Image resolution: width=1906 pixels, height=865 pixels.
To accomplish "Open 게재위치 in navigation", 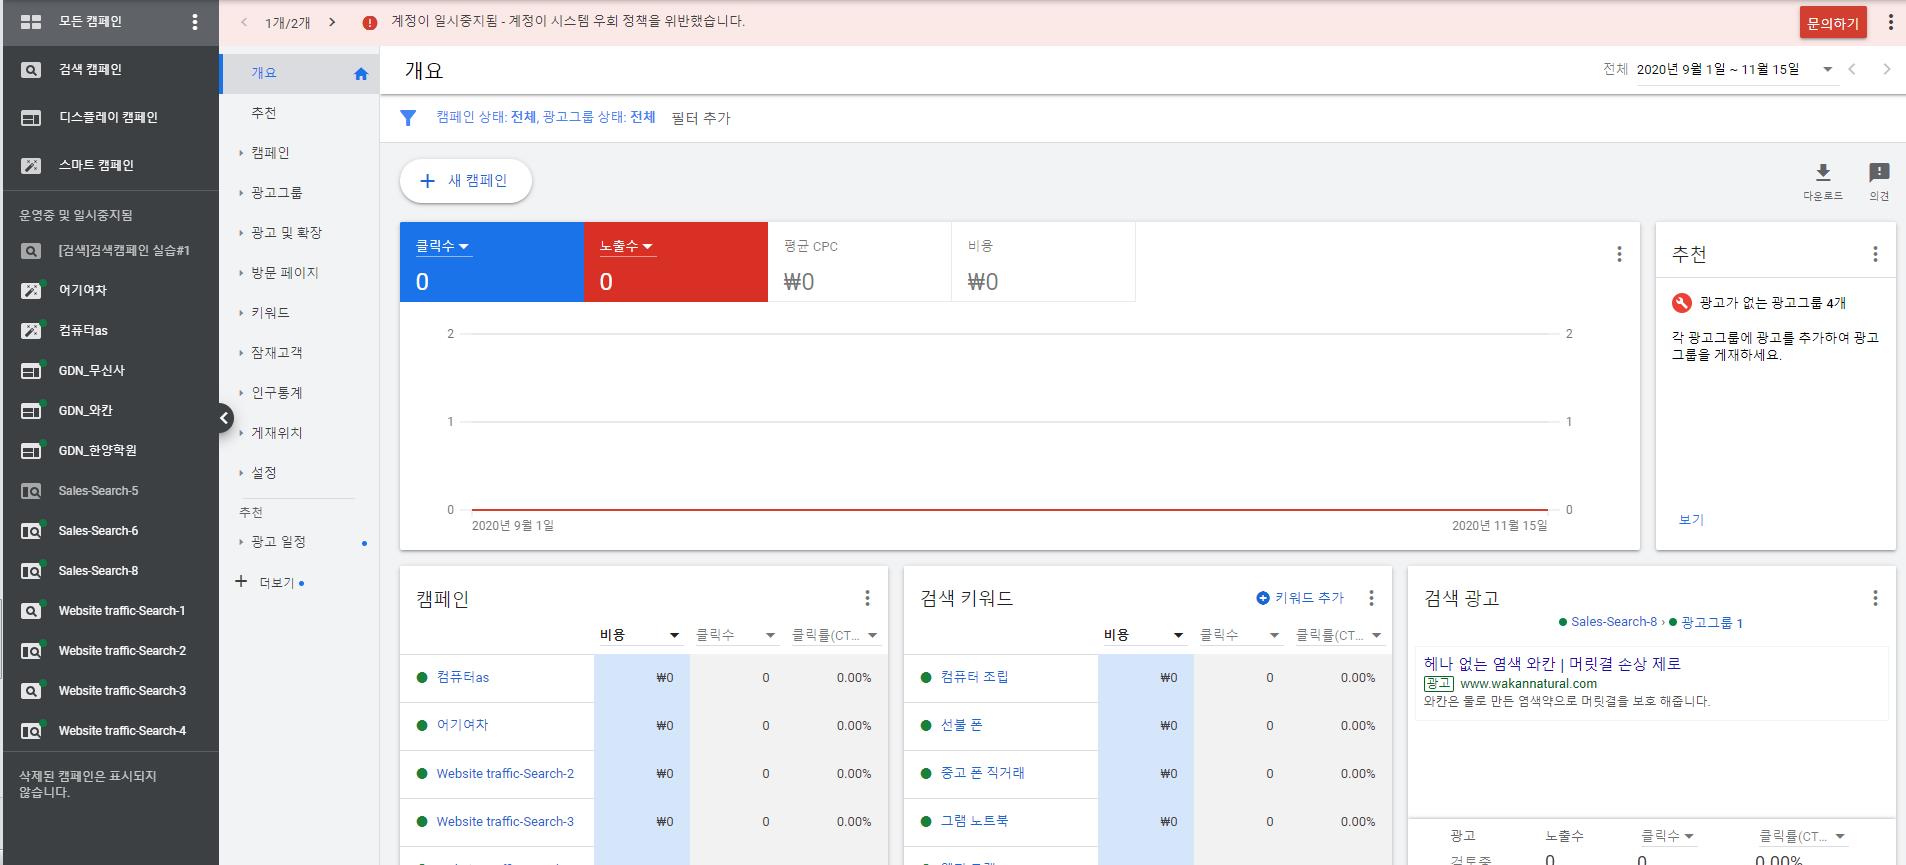I will coord(276,433).
